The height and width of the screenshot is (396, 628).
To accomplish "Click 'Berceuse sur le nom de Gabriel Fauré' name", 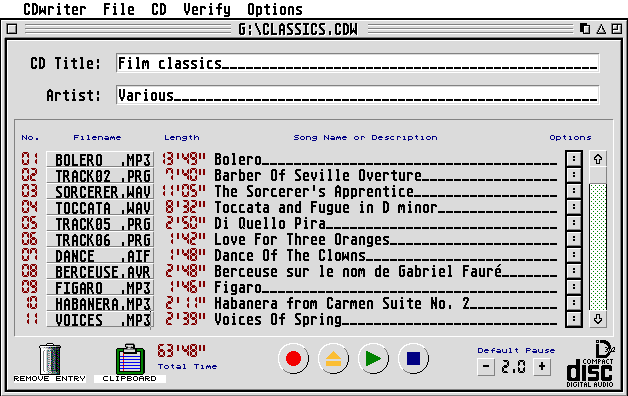I will point(358,271).
